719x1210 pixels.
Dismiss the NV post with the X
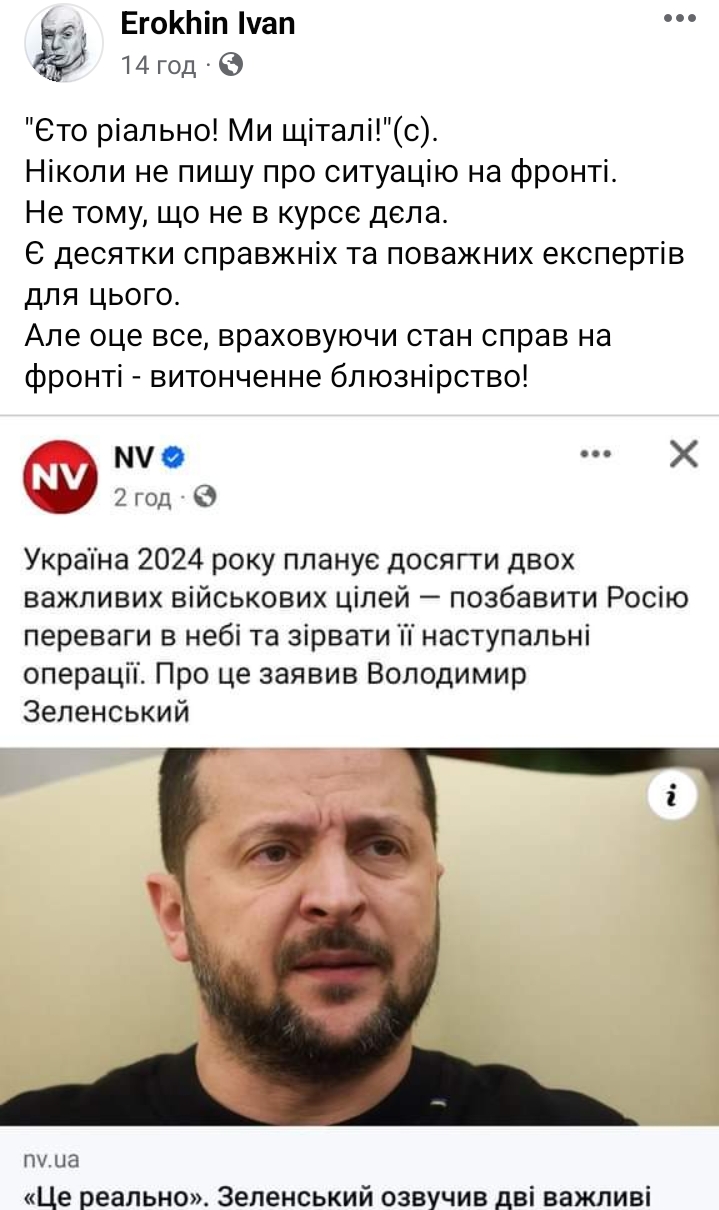(x=684, y=455)
